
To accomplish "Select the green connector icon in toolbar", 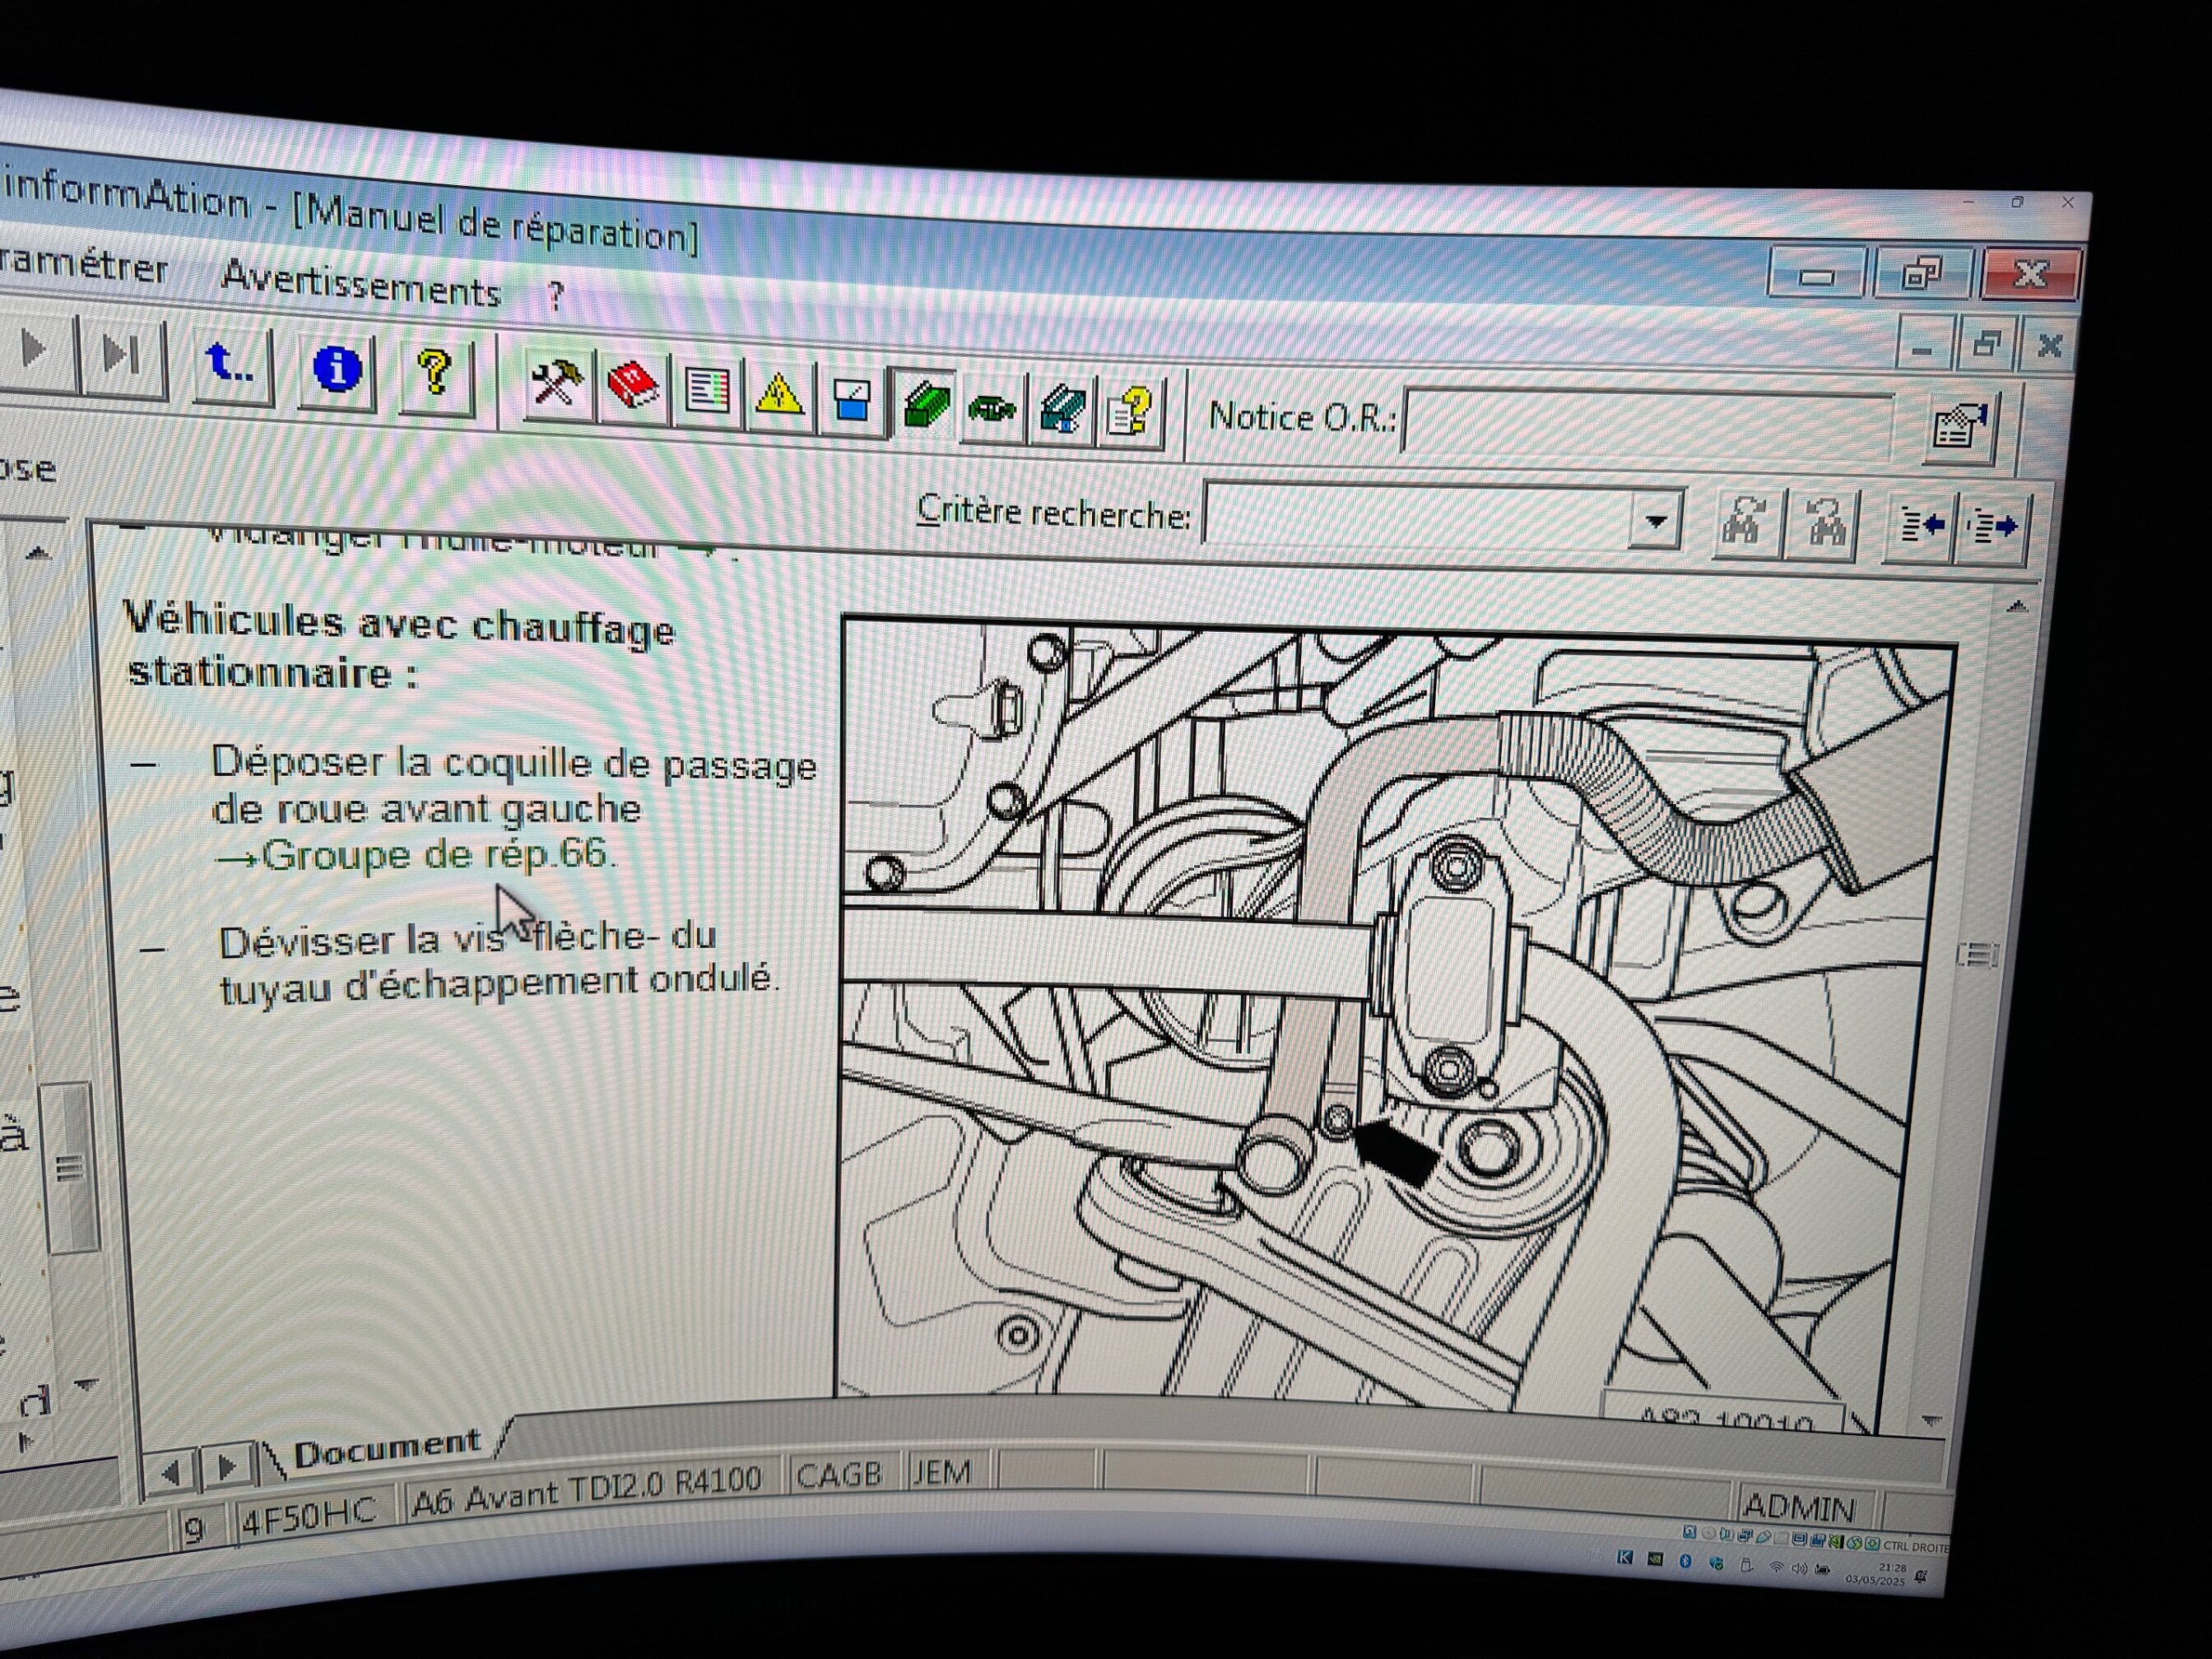I will click(925, 405).
